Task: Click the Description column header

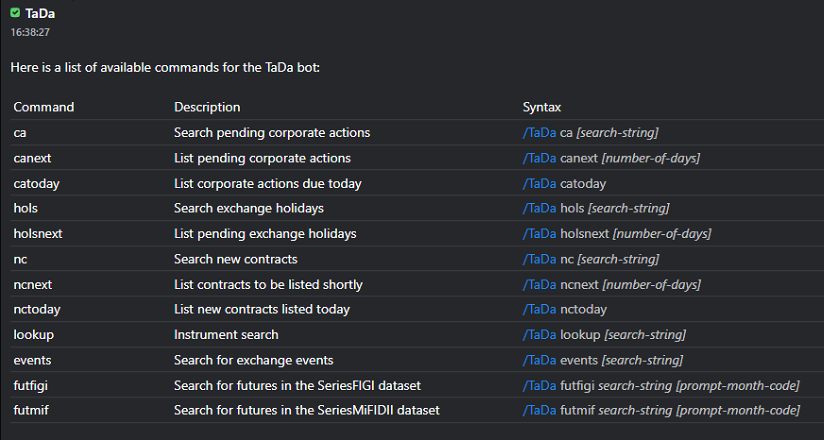Action: tap(207, 107)
